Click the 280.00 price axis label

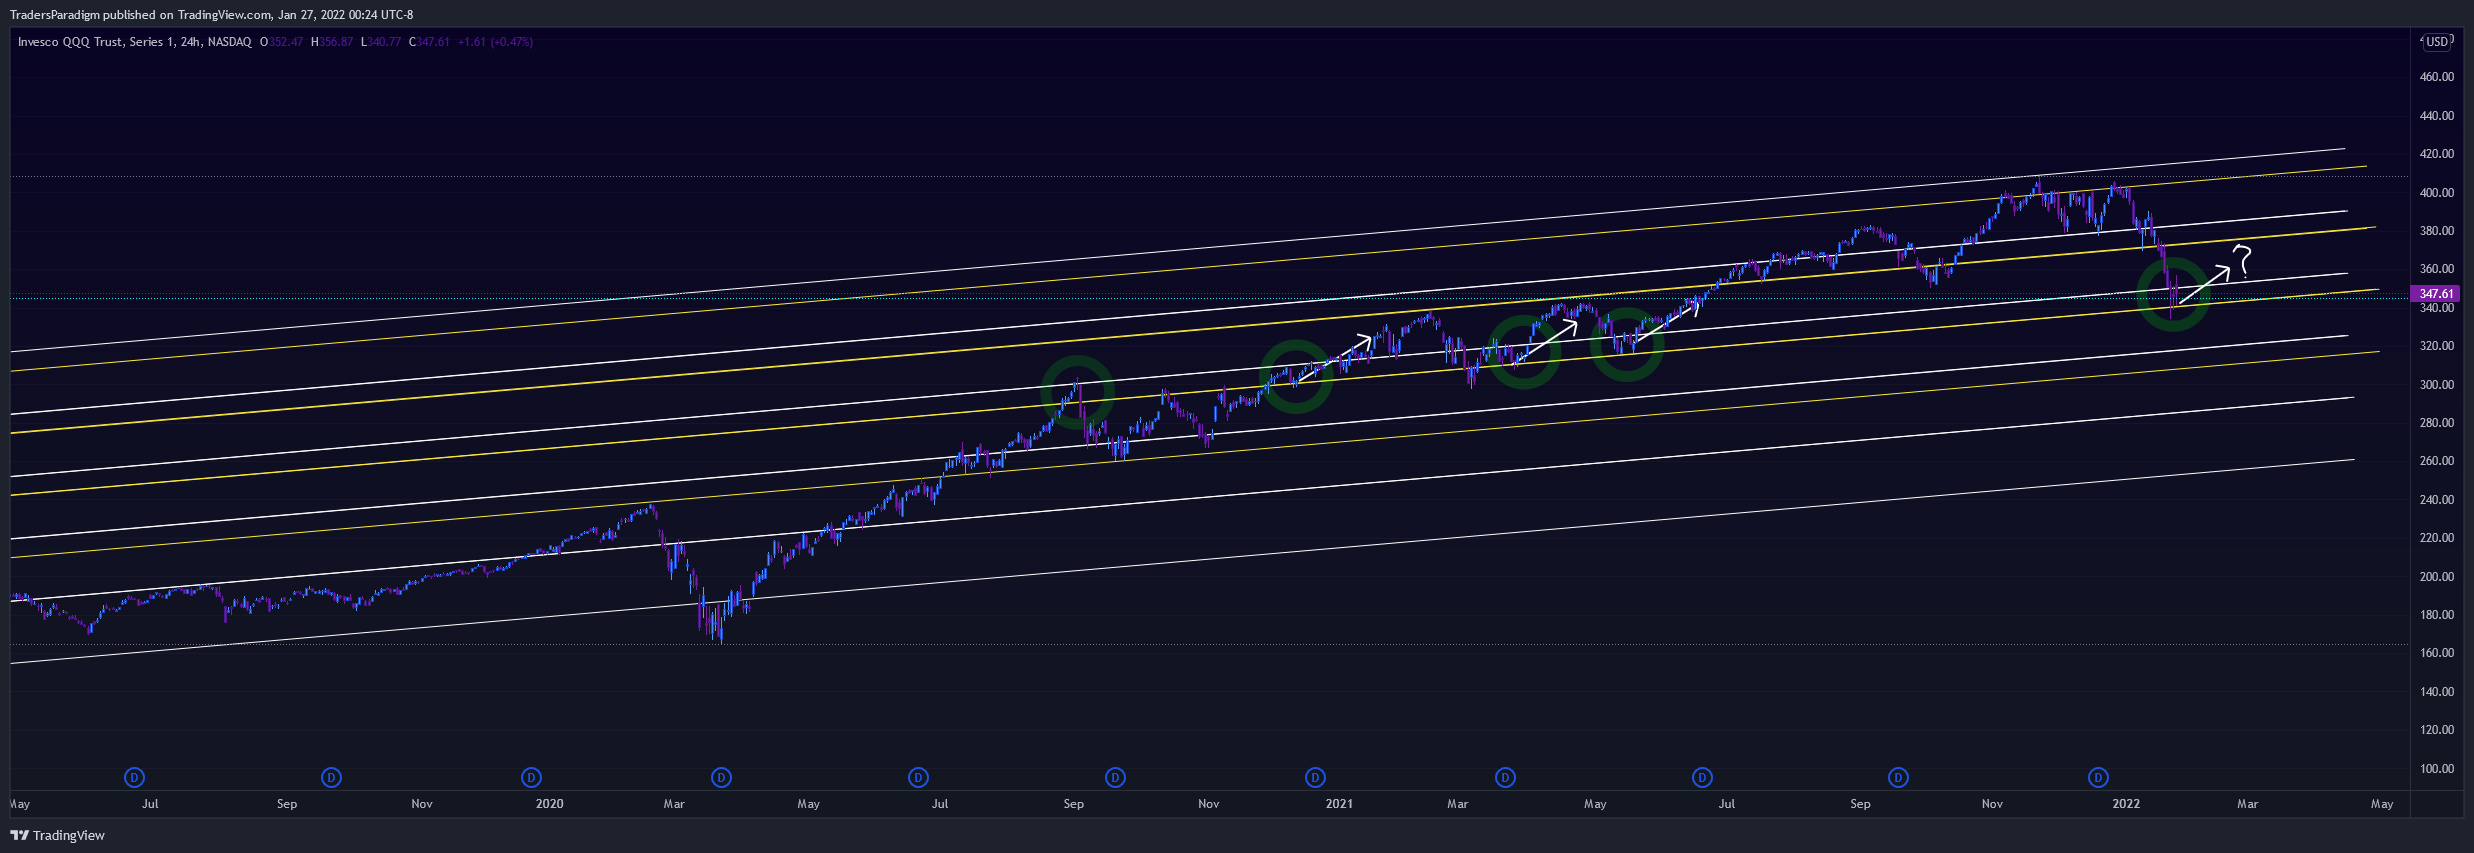pyautogui.click(x=2436, y=423)
